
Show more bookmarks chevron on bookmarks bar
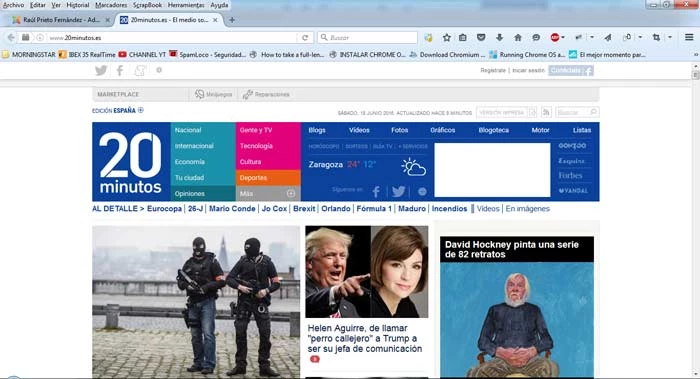pos(696,54)
